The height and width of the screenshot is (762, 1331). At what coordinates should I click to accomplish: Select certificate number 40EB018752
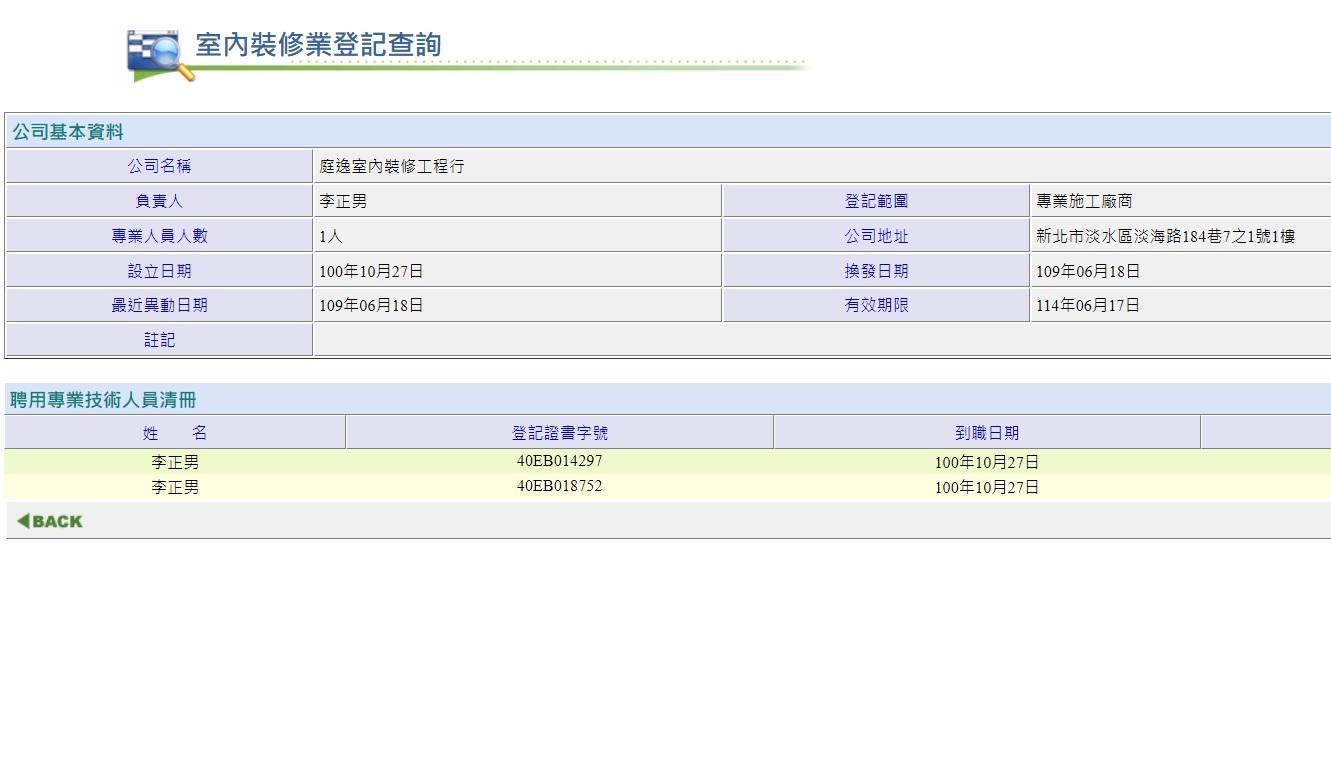coord(558,486)
